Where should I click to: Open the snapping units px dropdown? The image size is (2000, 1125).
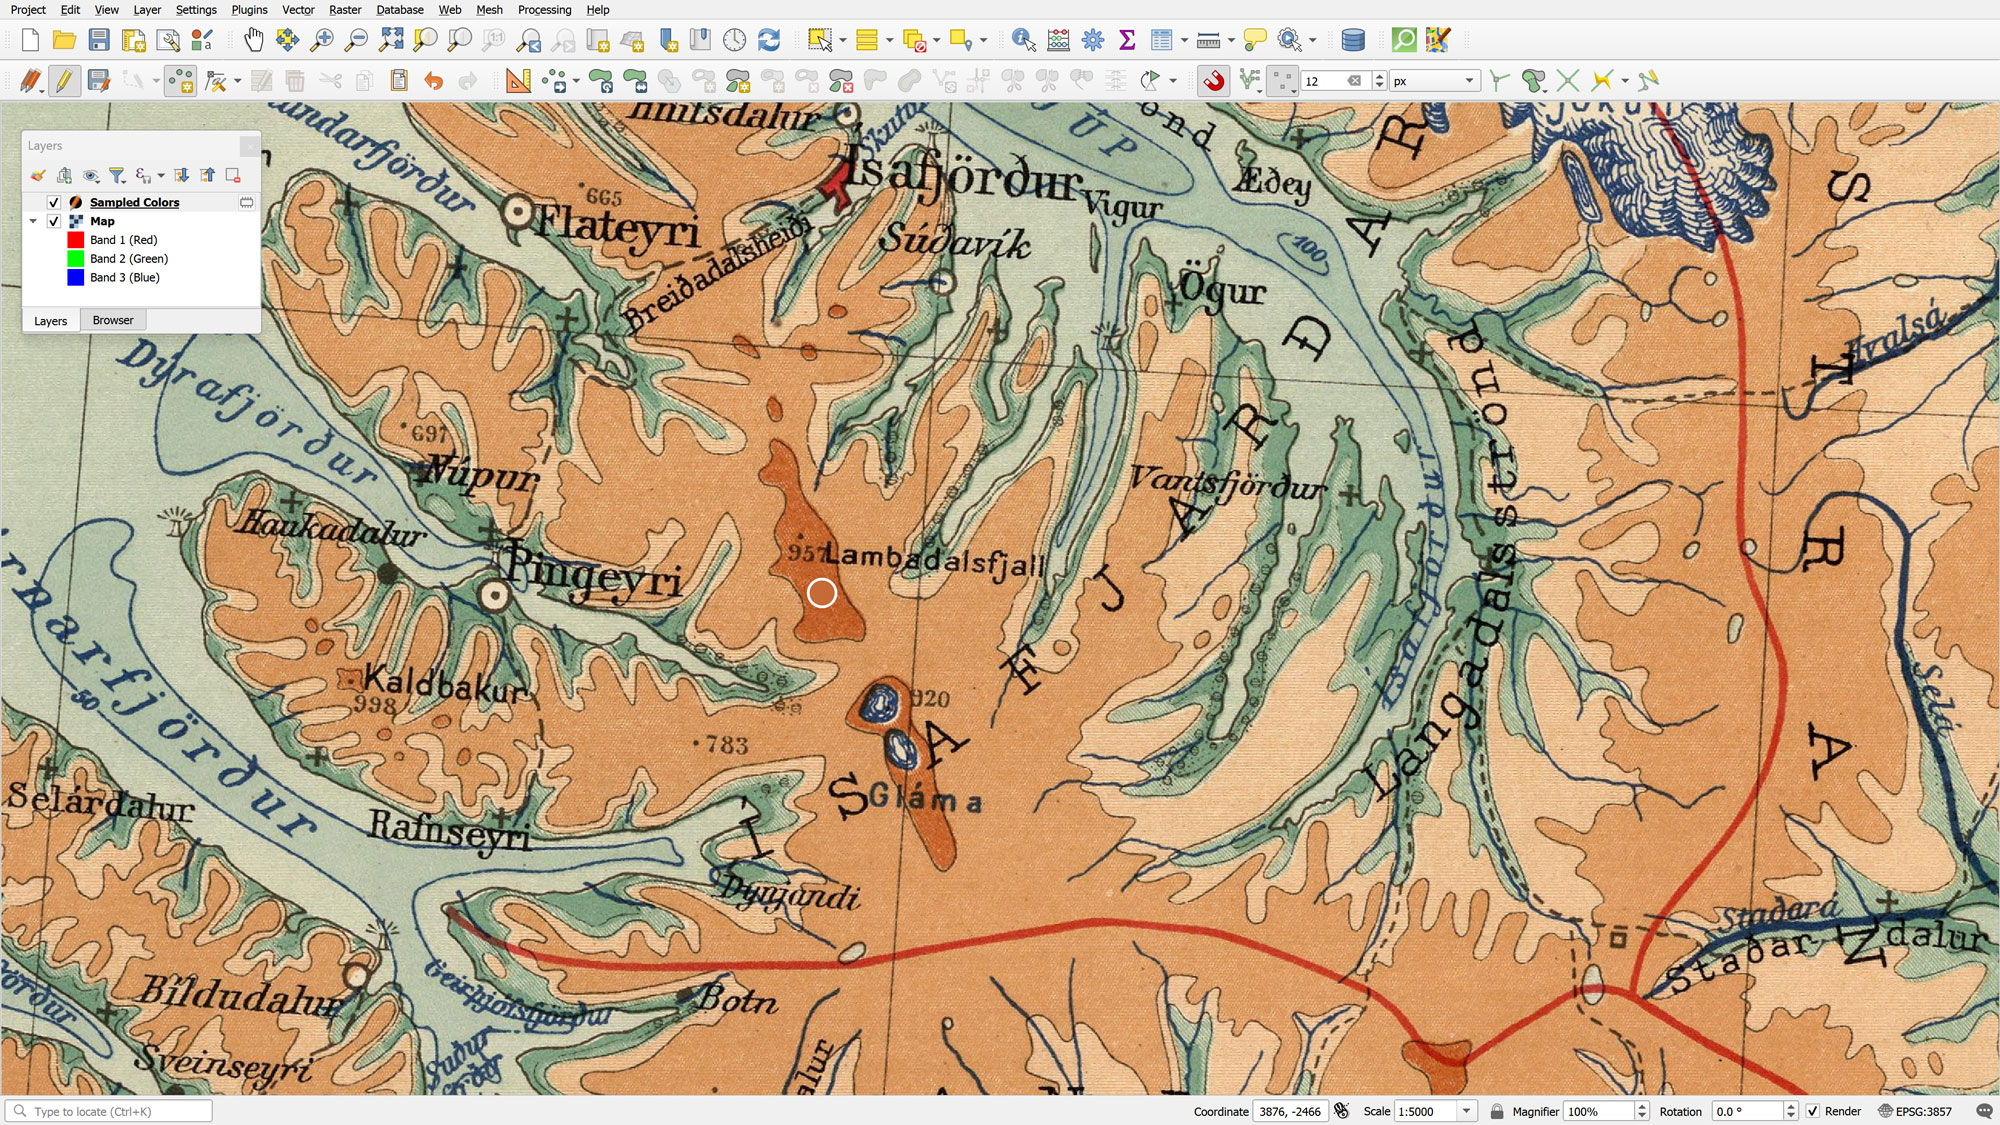[1434, 81]
